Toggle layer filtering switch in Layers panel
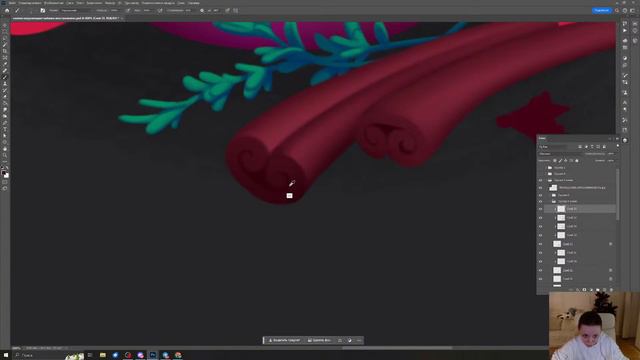The height and width of the screenshot is (360, 640). 617,146
